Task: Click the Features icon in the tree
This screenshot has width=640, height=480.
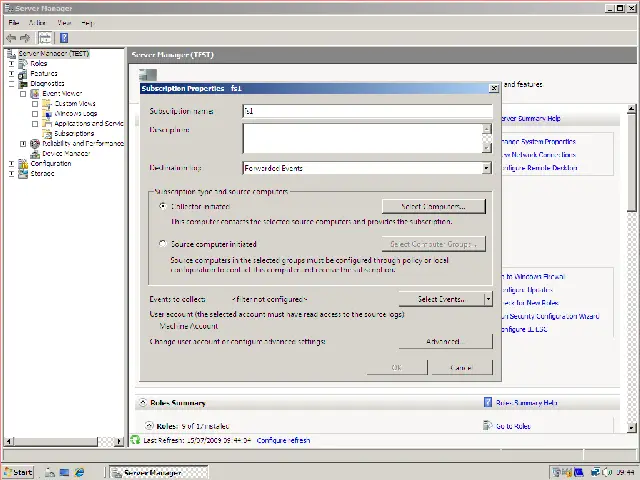Action: tap(23, 74)
